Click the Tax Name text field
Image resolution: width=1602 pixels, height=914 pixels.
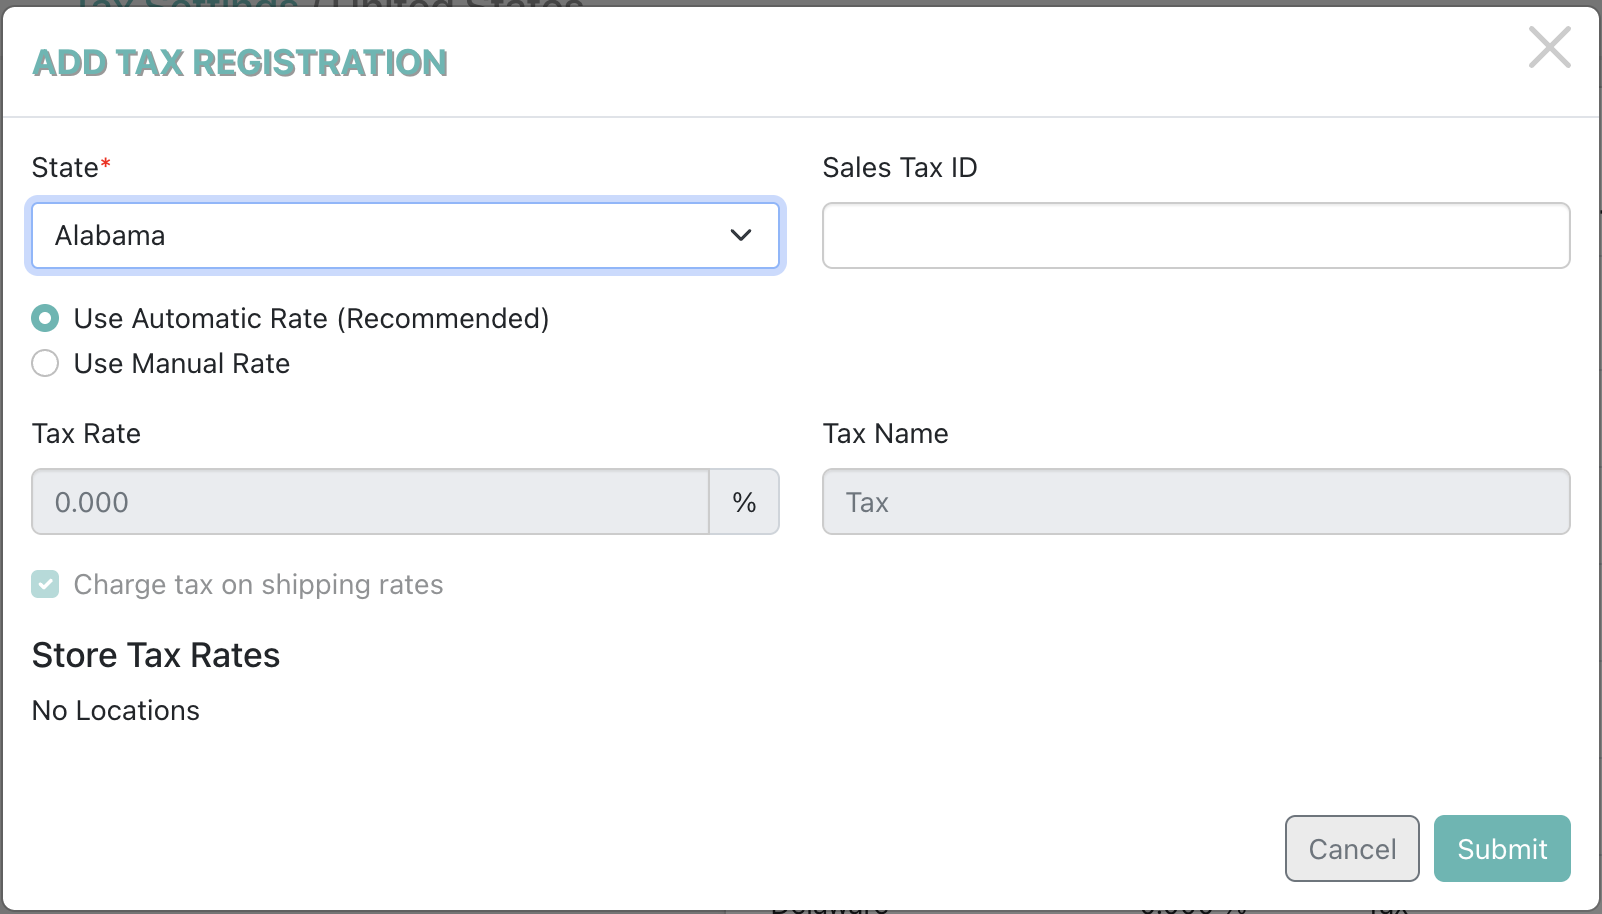coord(1196,502)
